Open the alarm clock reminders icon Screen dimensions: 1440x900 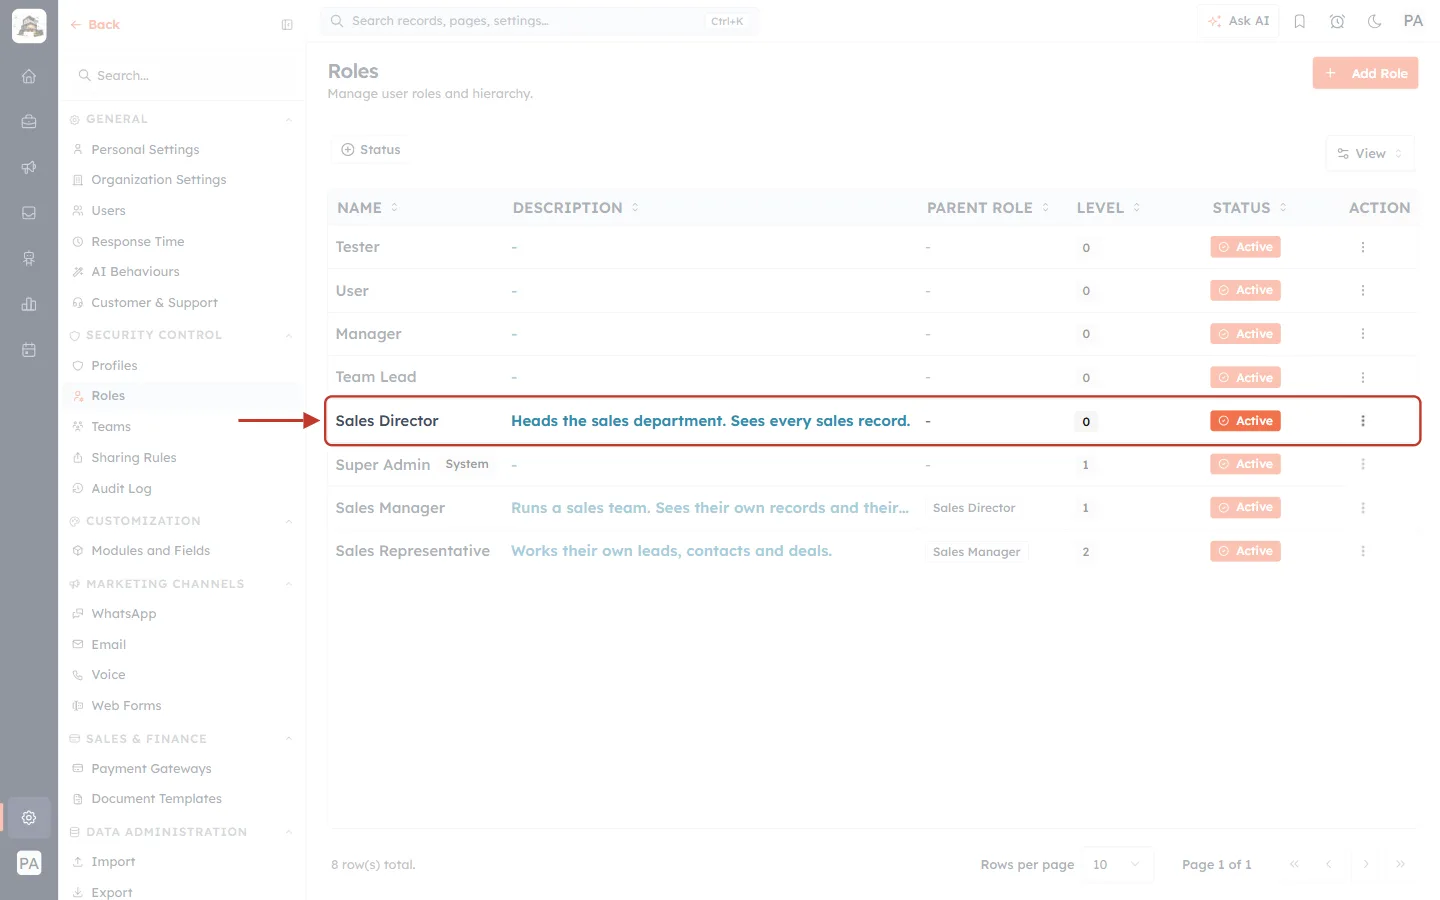pos(1337,21)
